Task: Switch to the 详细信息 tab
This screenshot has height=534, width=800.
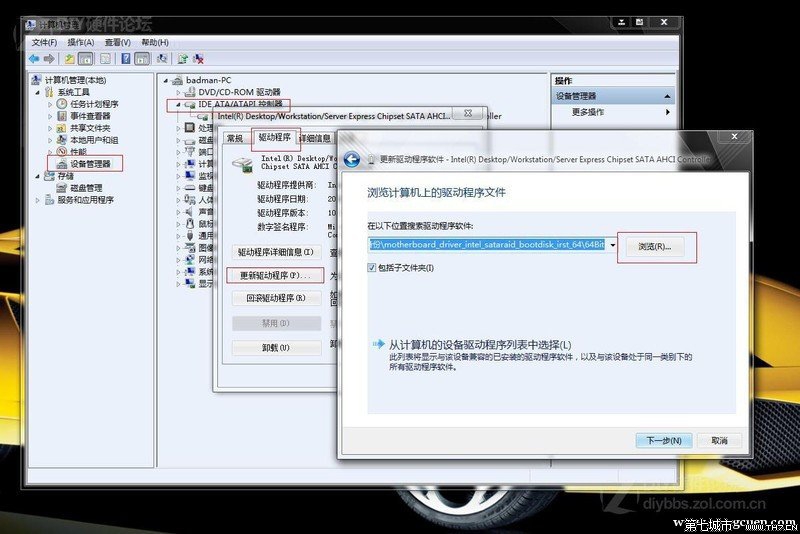Action: [315, 138]
